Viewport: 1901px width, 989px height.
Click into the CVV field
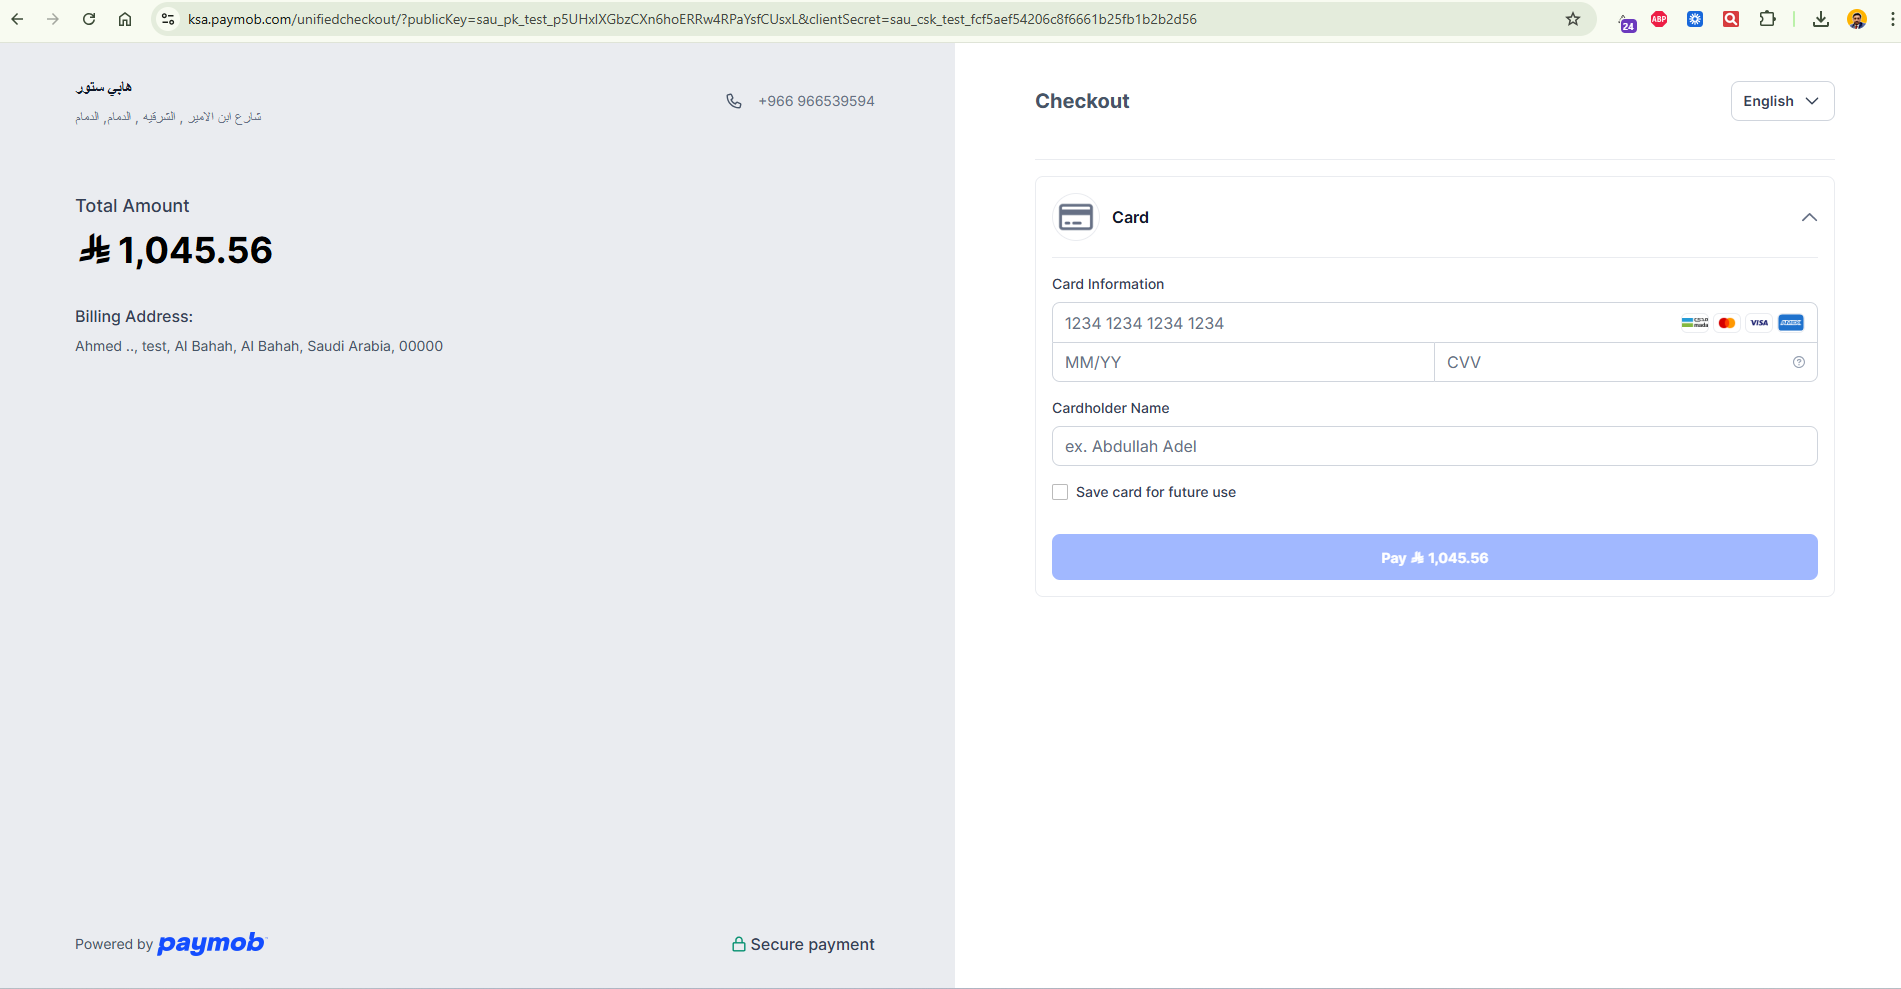coord(1610,362)
